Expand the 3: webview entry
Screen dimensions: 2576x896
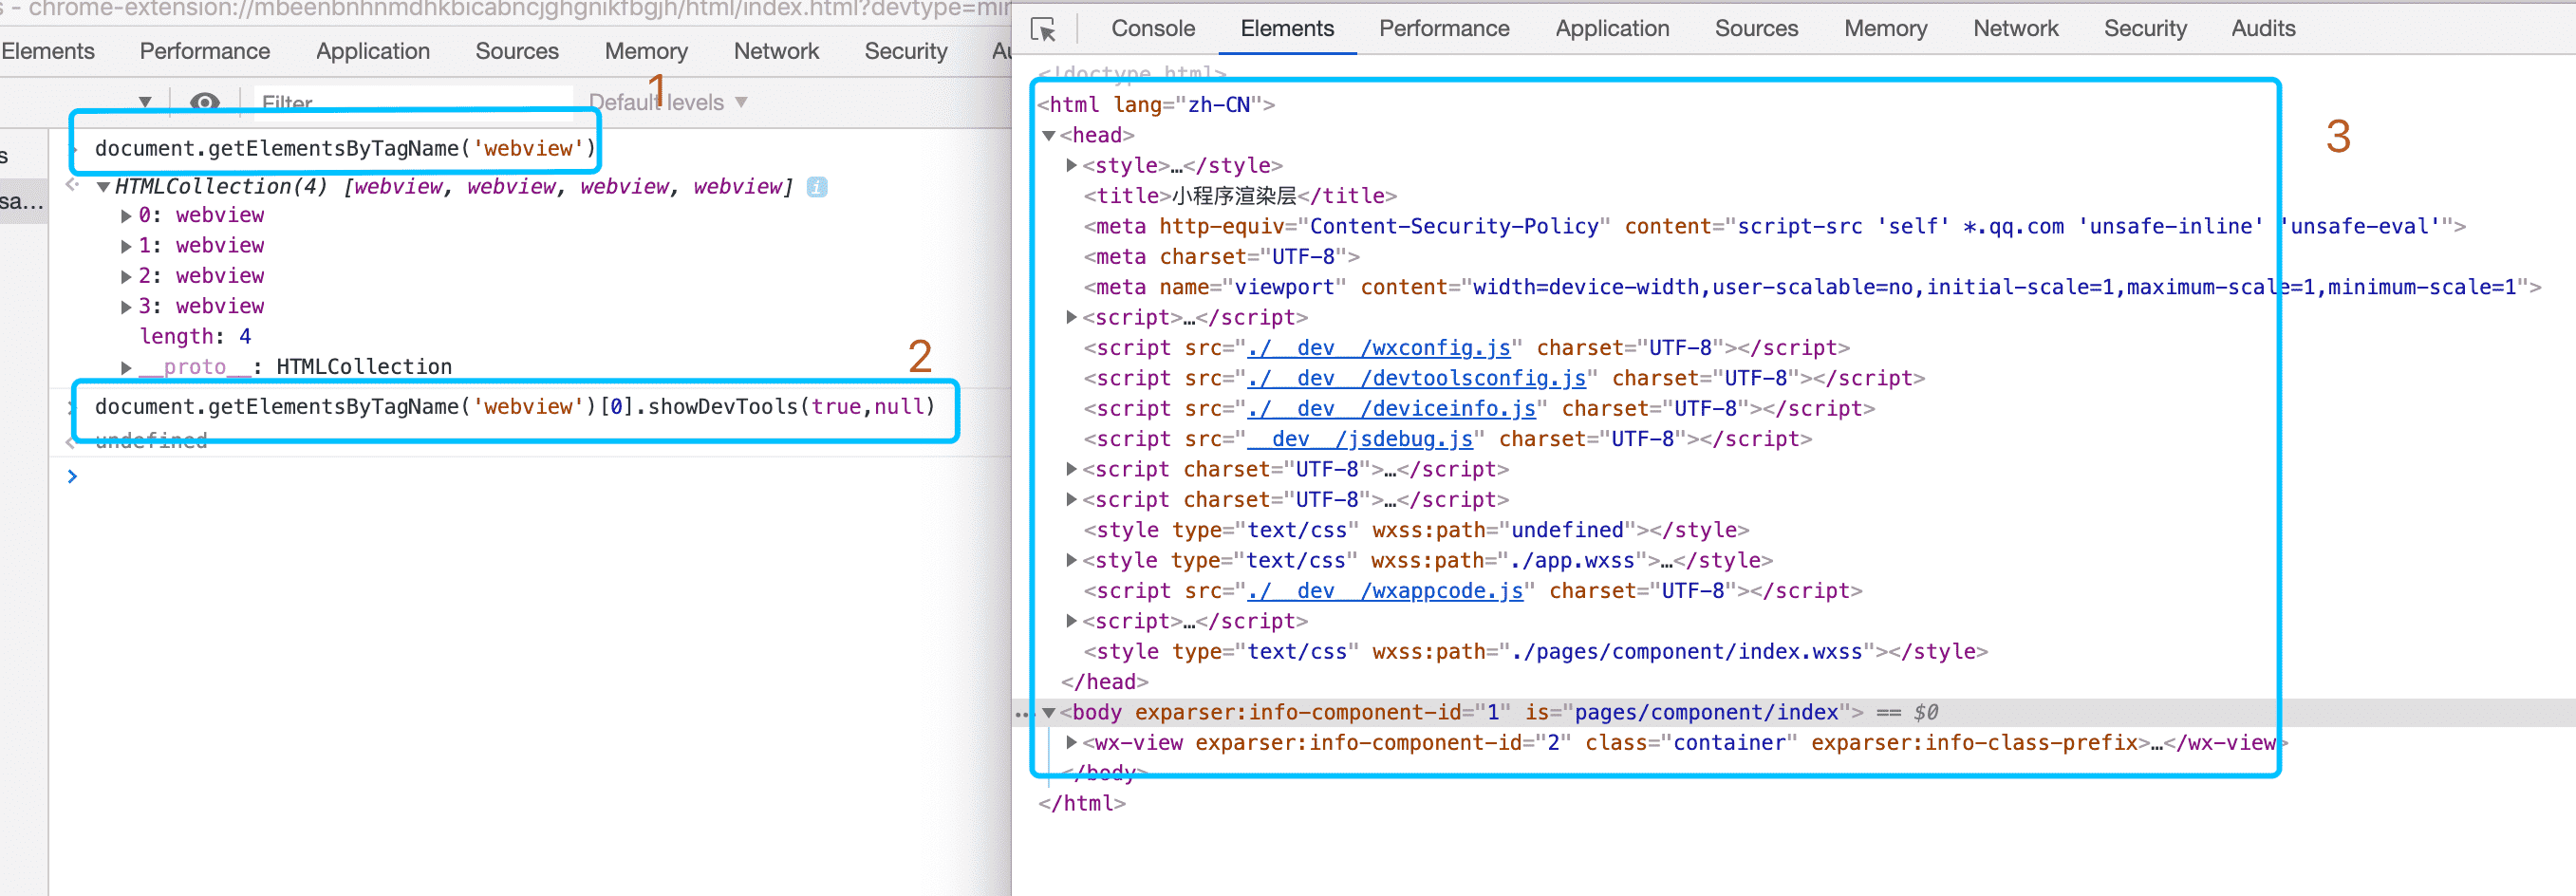pyautogui.click(x=126, y=306)
